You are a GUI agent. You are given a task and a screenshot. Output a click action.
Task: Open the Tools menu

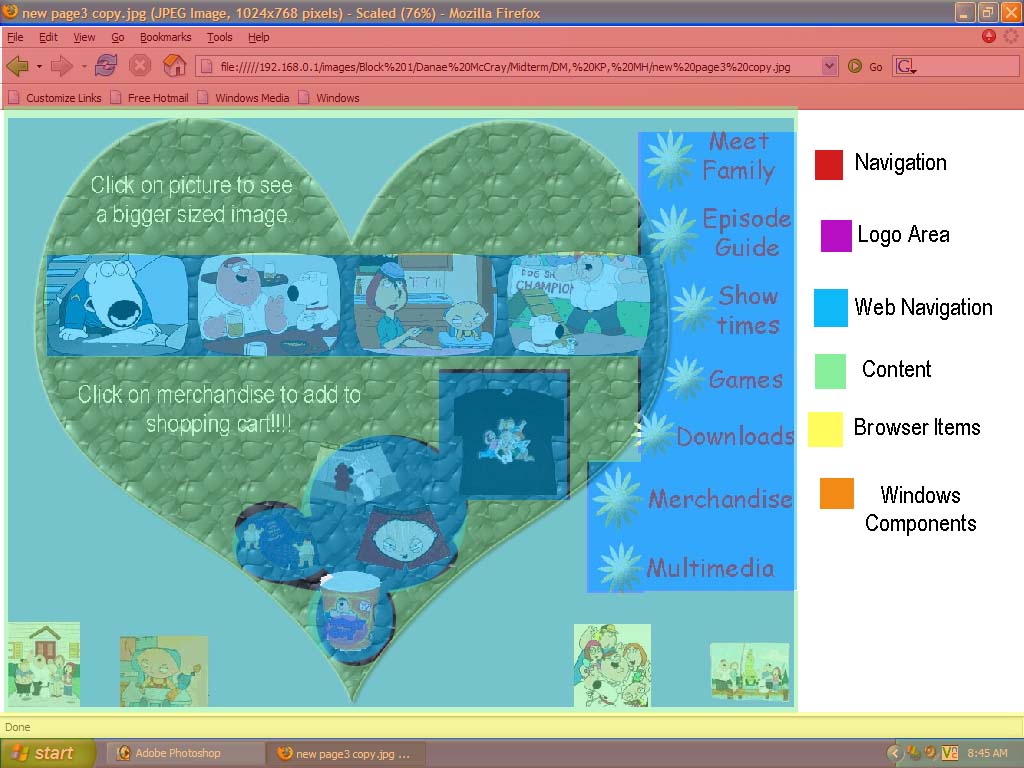219,37
